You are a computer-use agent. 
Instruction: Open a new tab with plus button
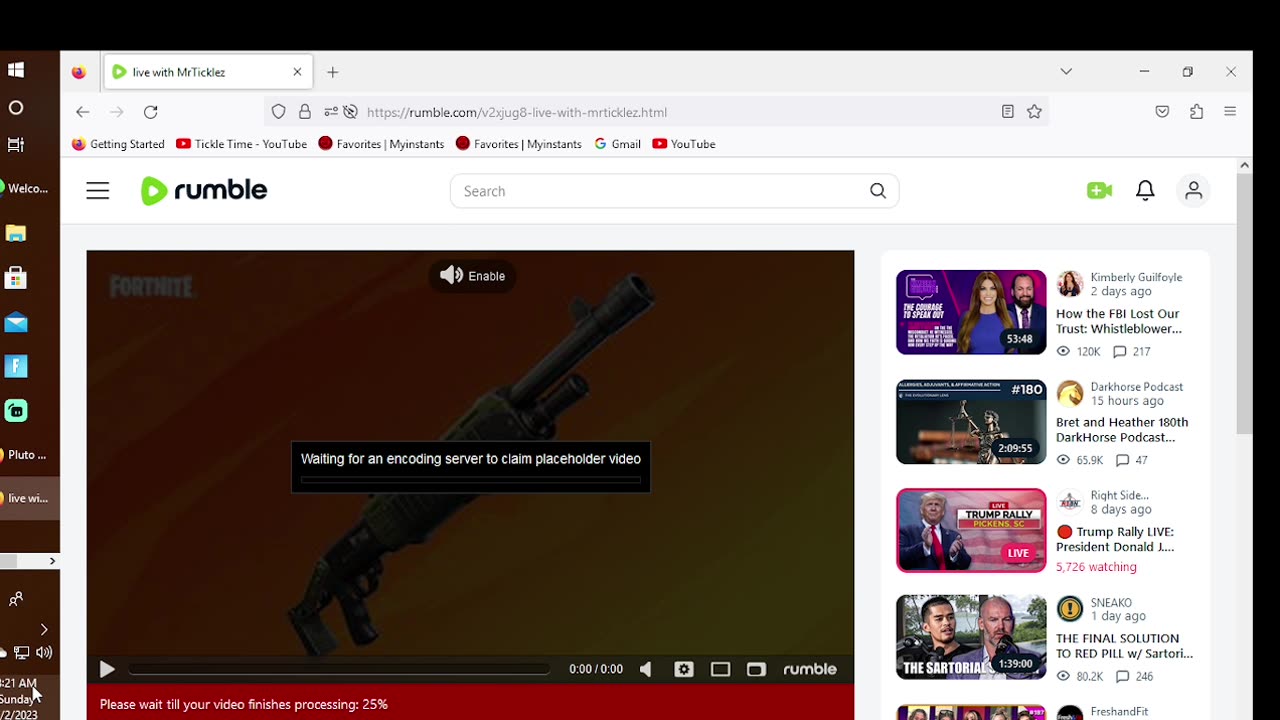point(333,72)
